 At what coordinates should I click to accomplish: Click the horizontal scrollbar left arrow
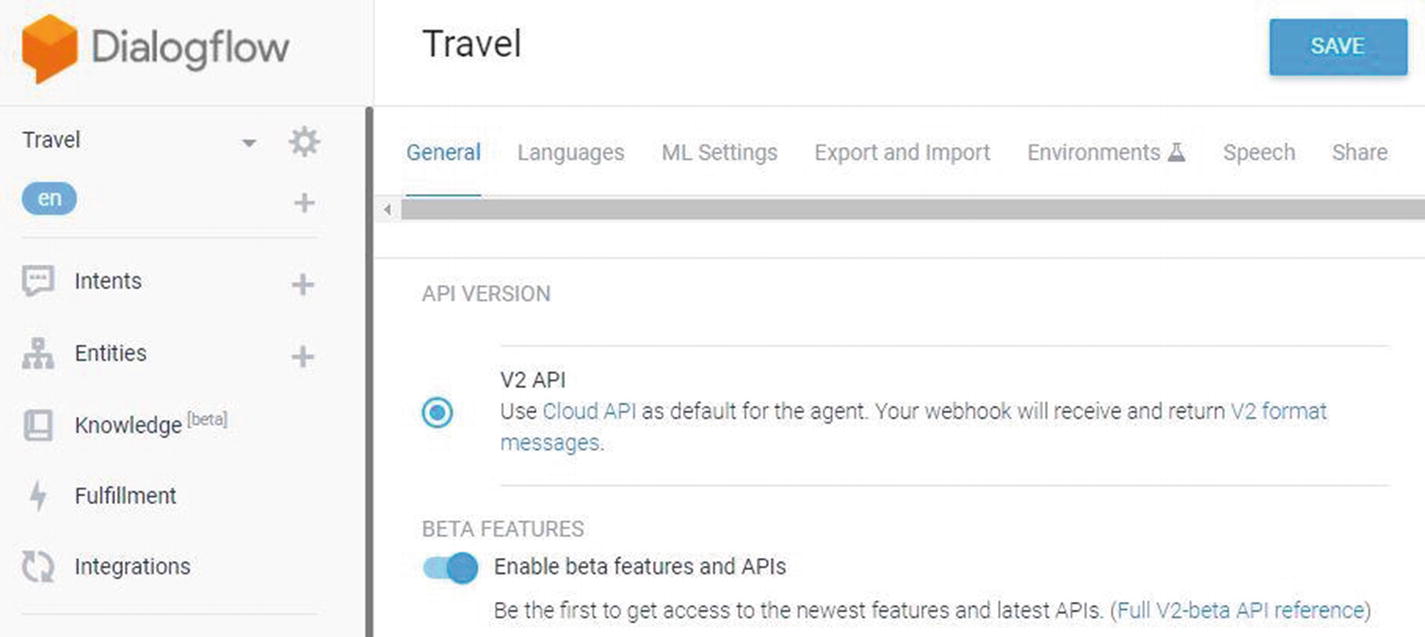tap(388, 210)
